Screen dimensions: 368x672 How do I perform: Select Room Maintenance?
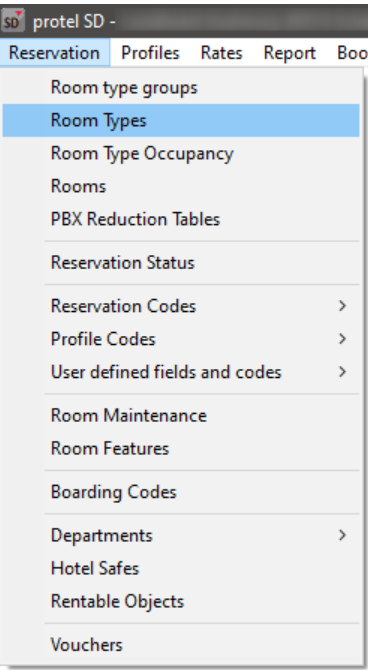coord(181,416)
